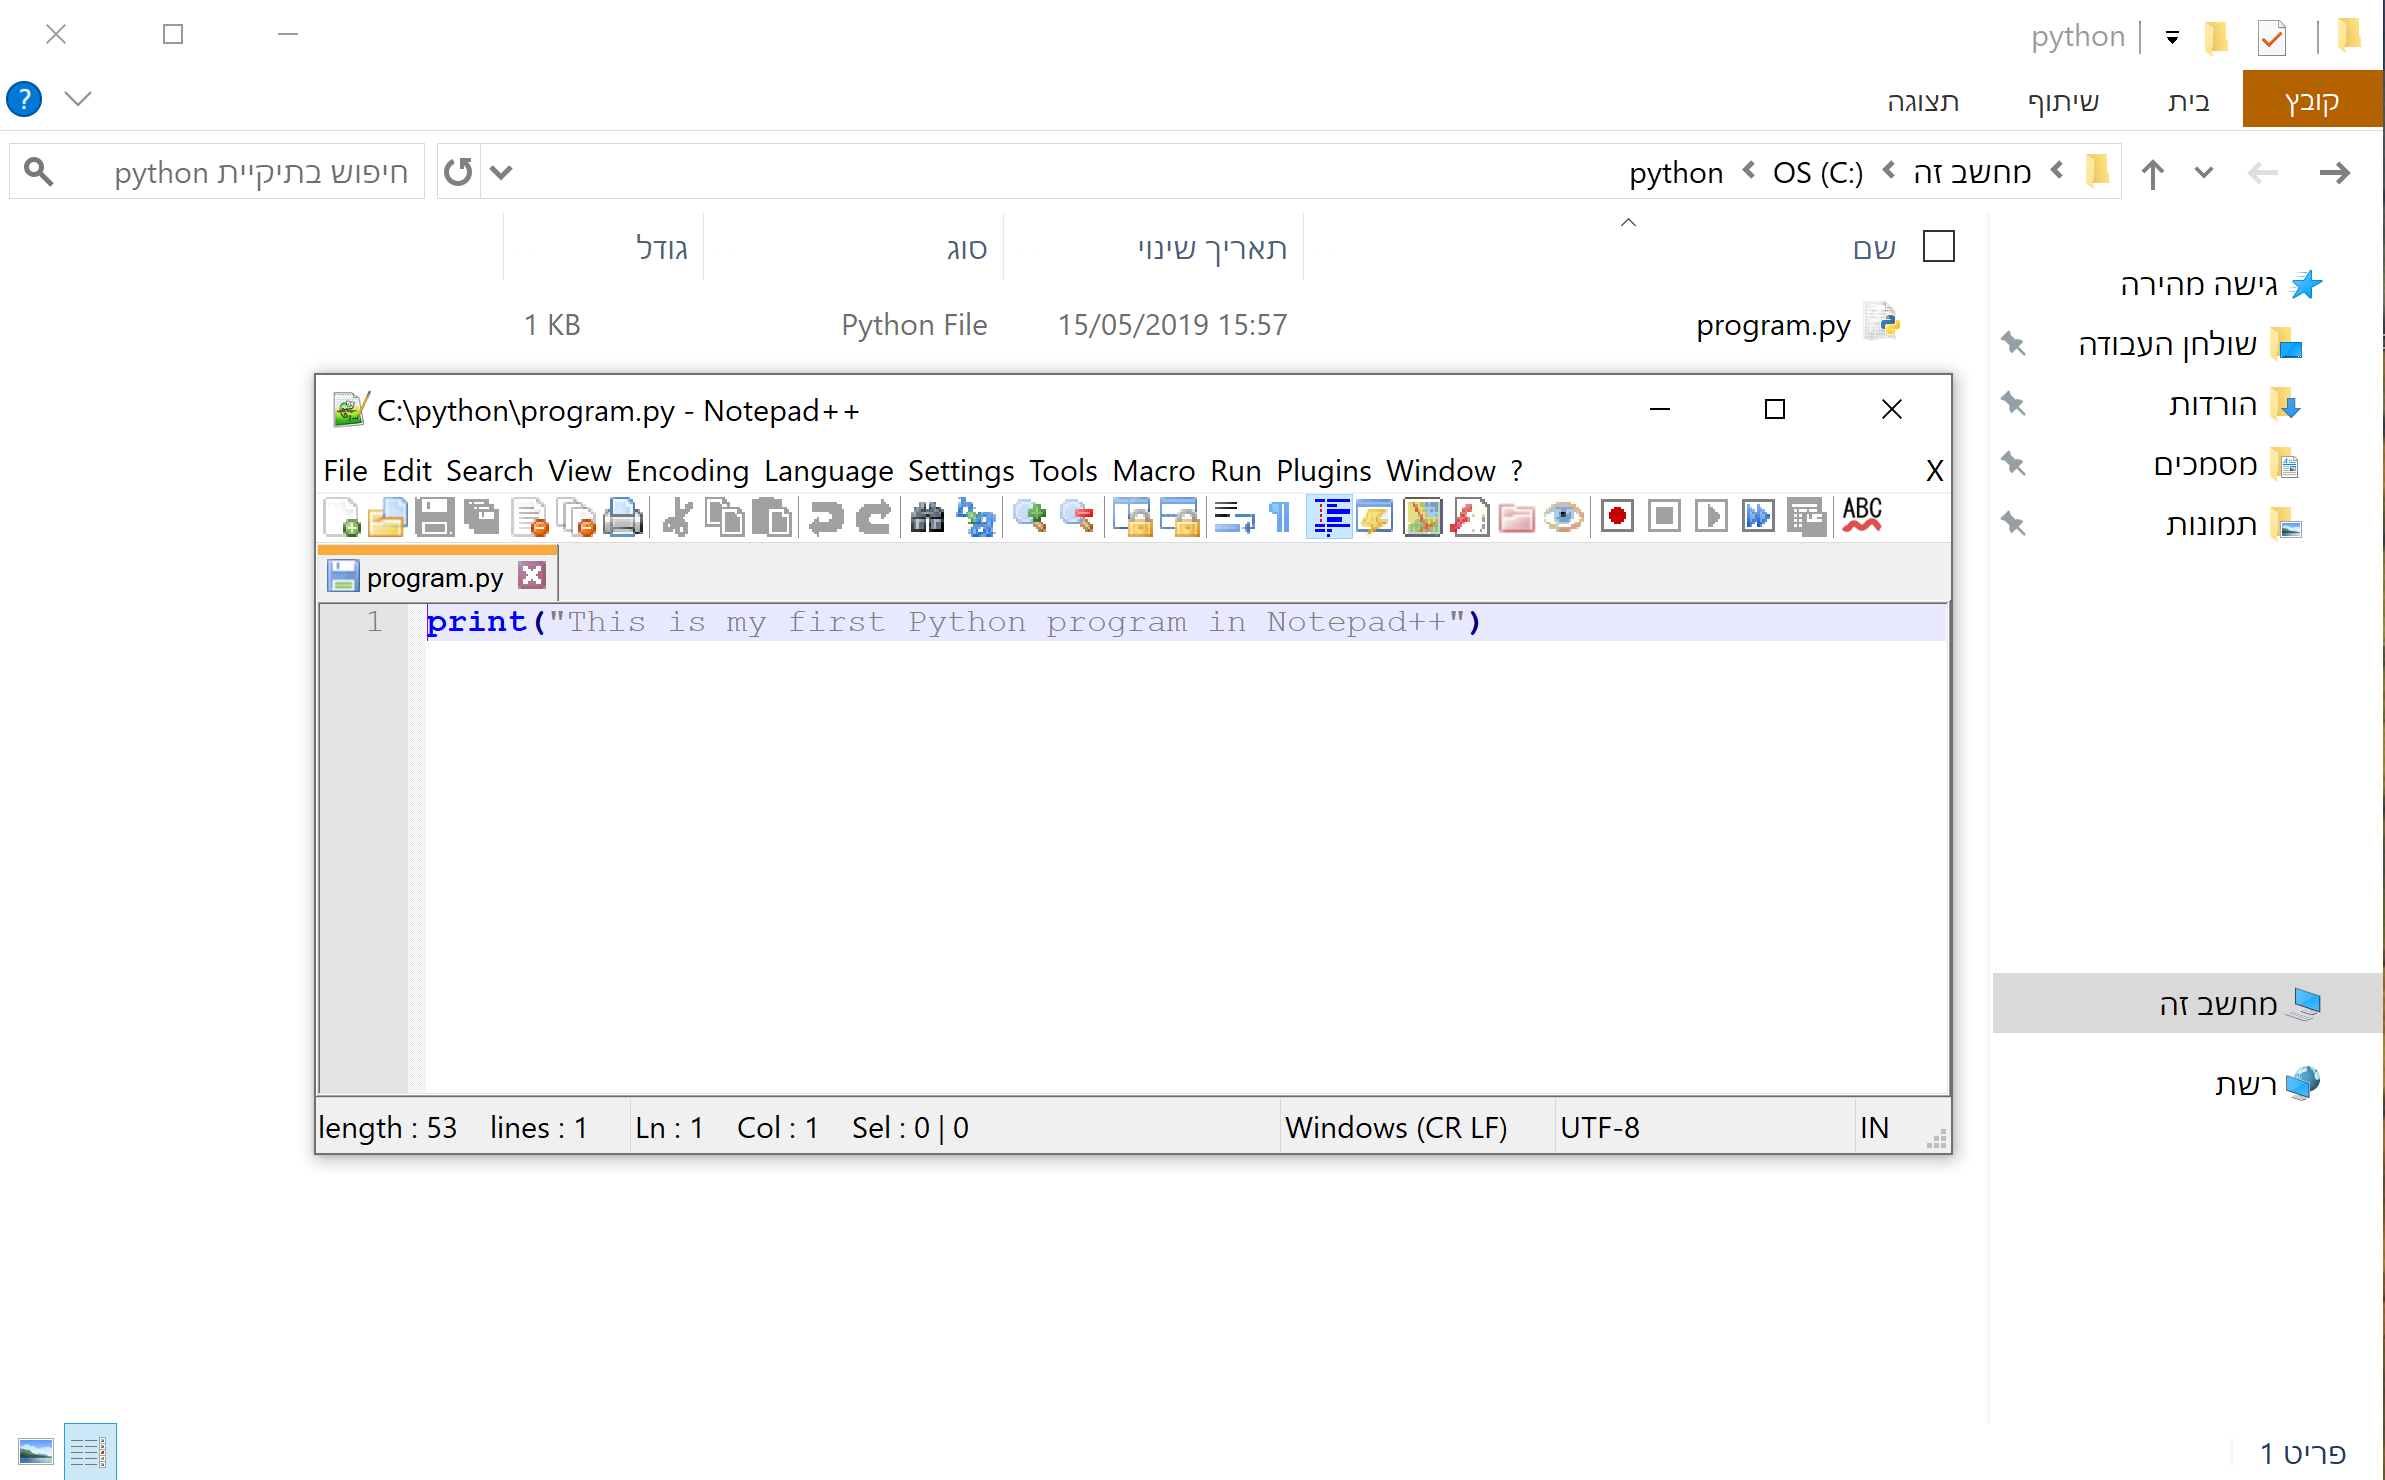Screen dimensions: 2385x1480
Task: Click the Replace icon in toolbar
Action: pyautogui.click(x=975, y=517)
